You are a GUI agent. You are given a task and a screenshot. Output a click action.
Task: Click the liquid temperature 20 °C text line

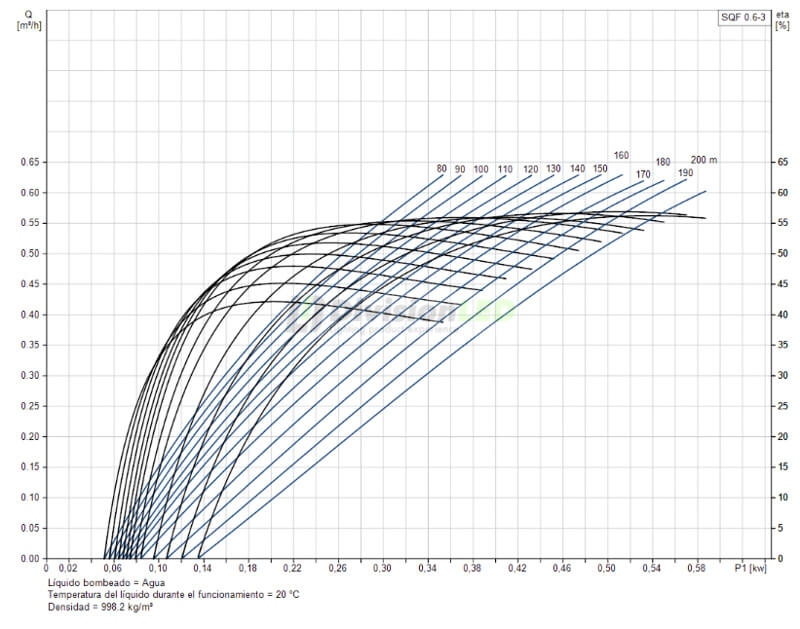173,594
